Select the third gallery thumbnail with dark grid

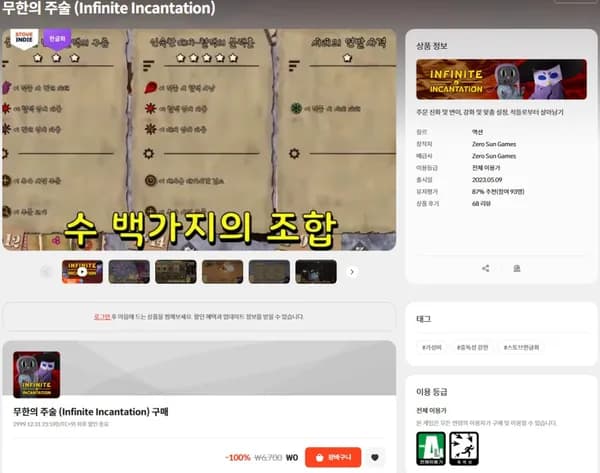click(x=176, y=272)
